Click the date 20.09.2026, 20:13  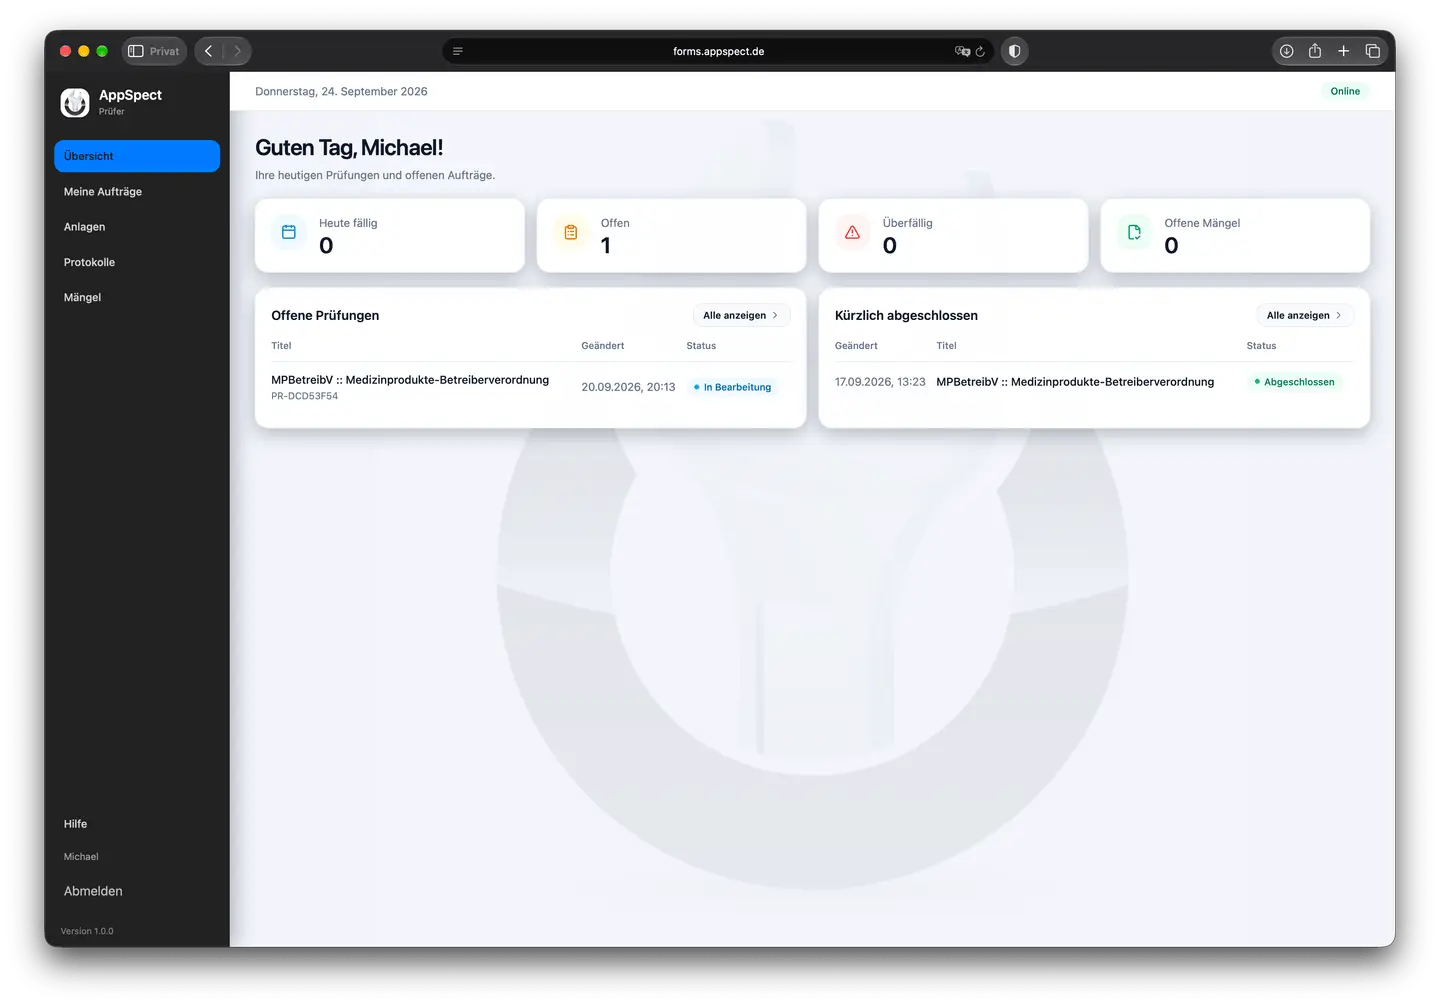628,387
